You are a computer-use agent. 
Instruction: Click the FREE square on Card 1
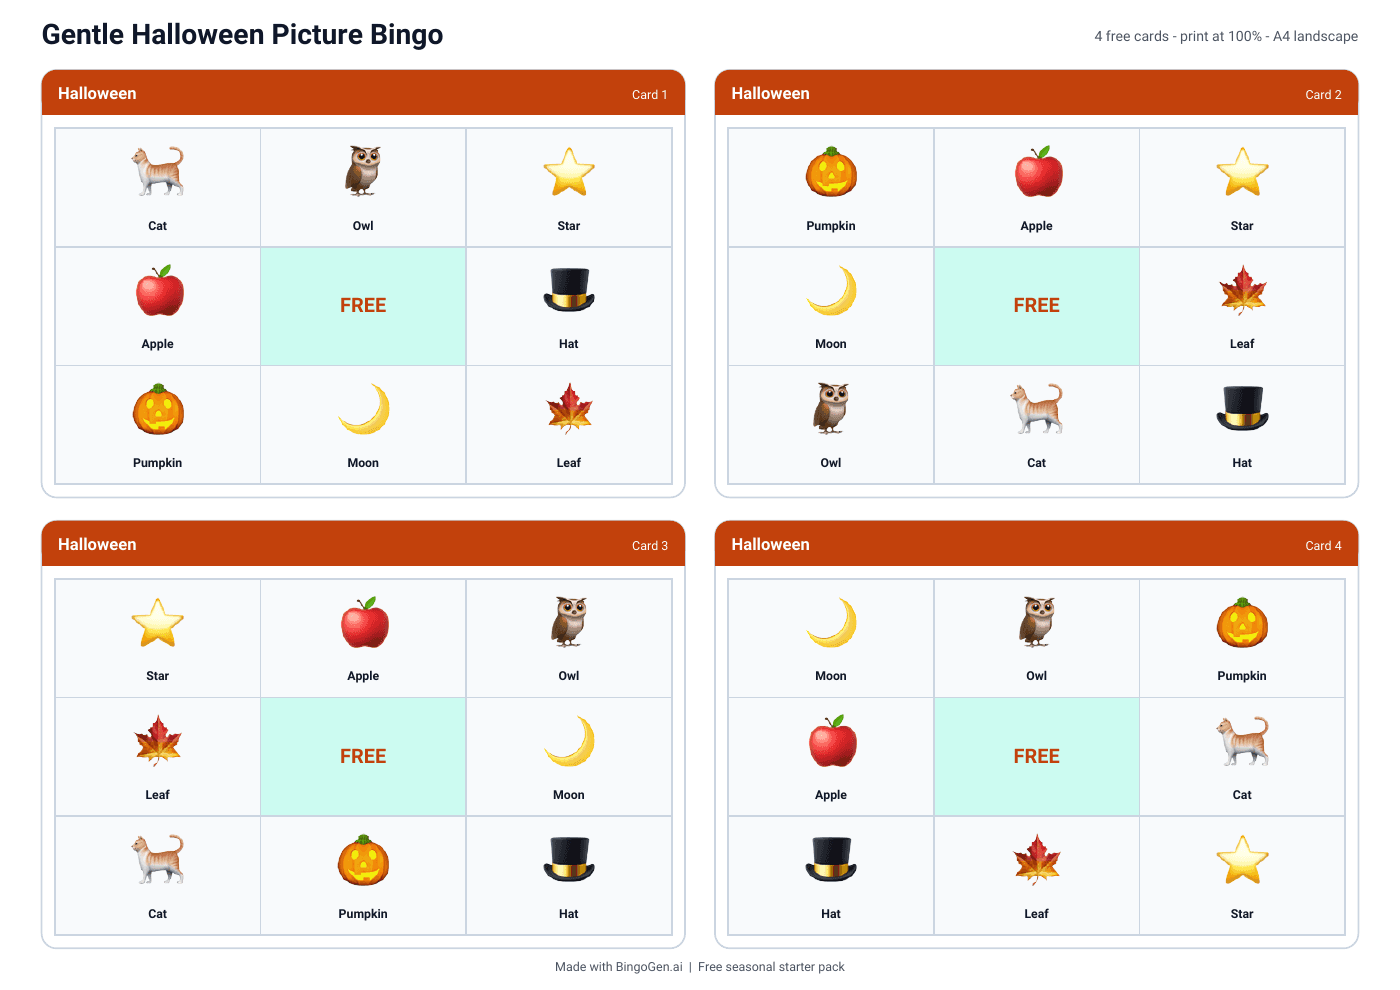363,306
